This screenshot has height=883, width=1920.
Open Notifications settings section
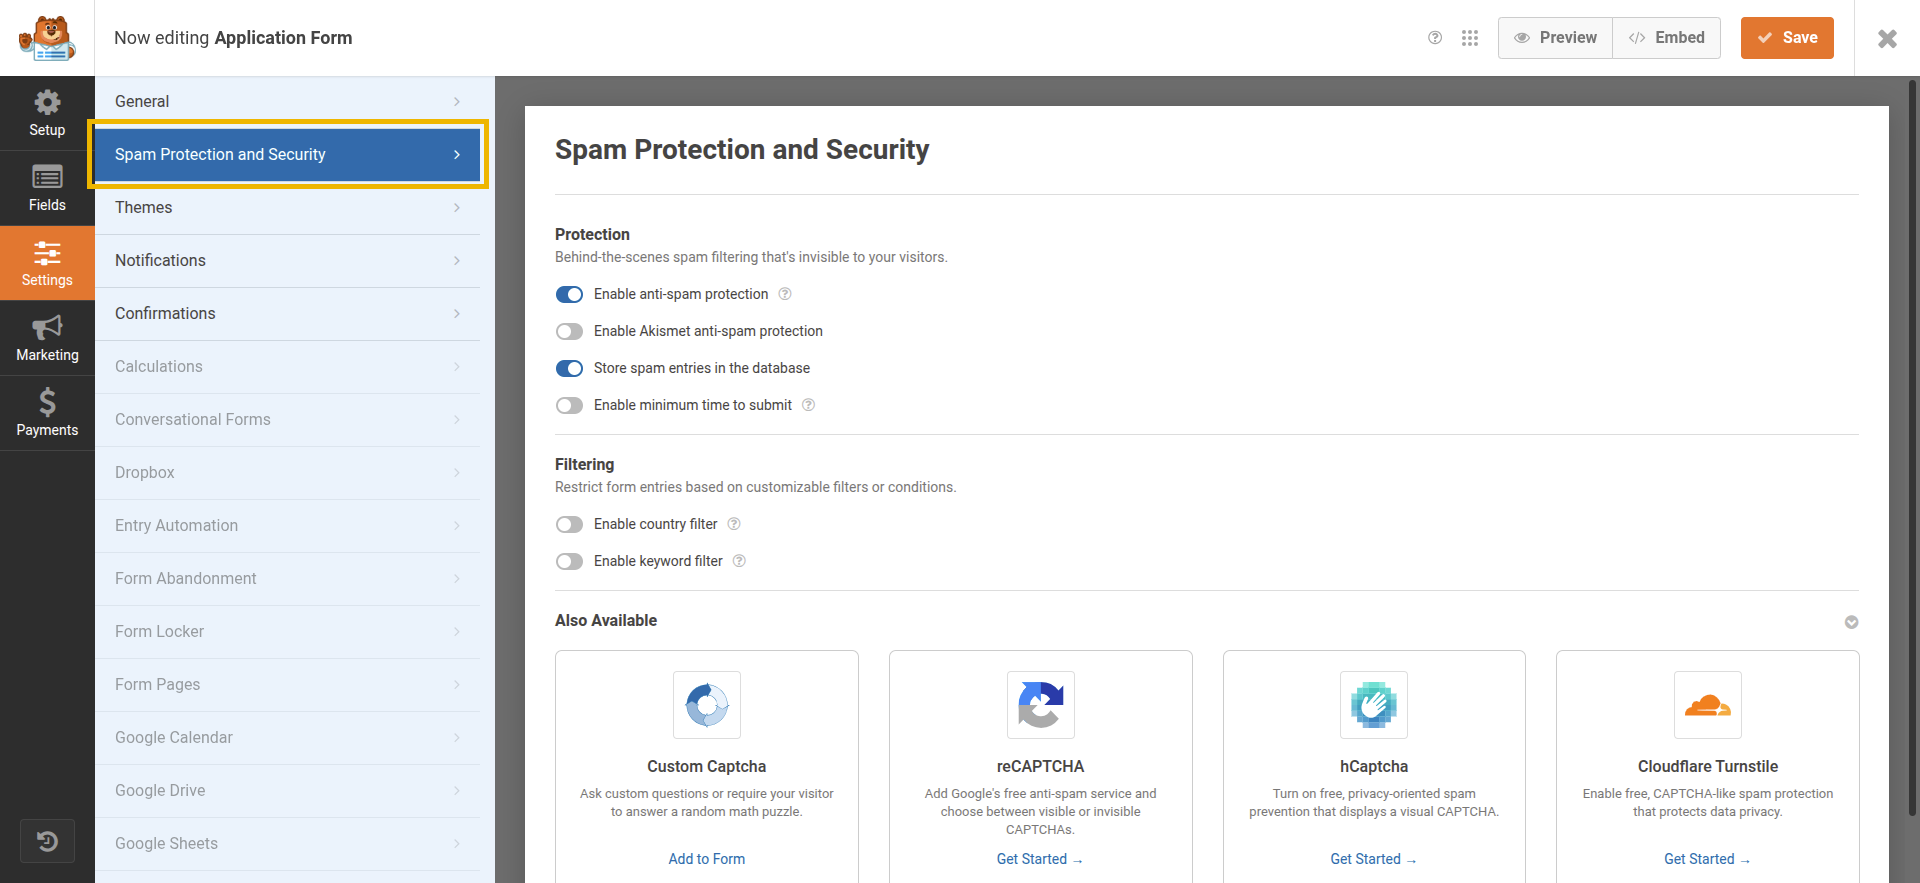288,260
